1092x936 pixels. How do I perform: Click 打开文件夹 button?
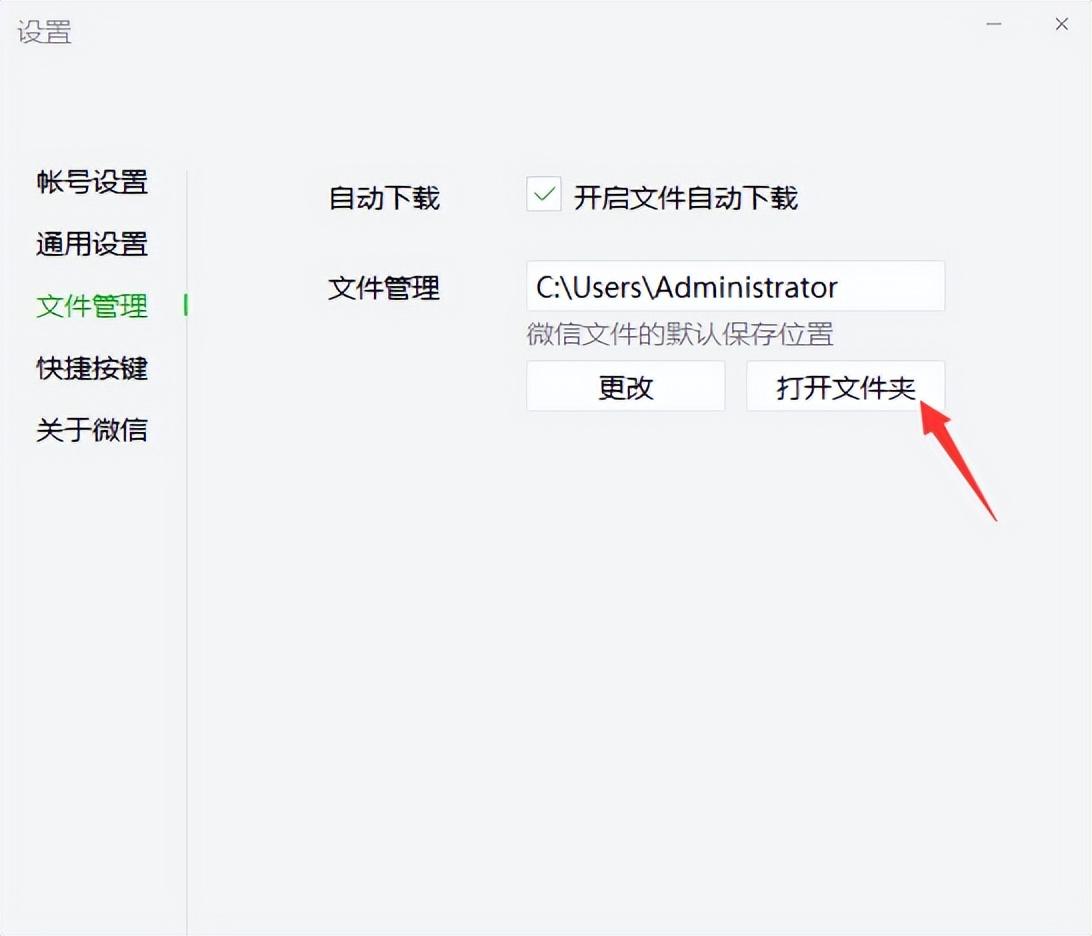click(845, 387)
